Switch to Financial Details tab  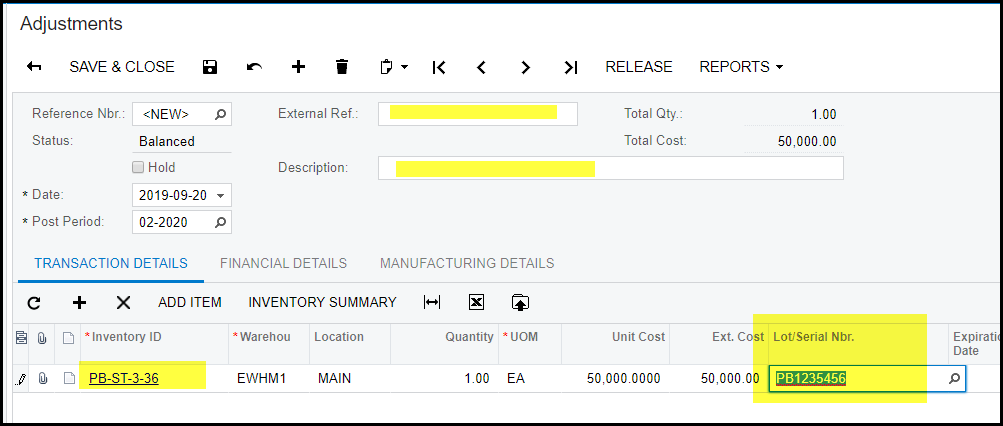[283, 263]
